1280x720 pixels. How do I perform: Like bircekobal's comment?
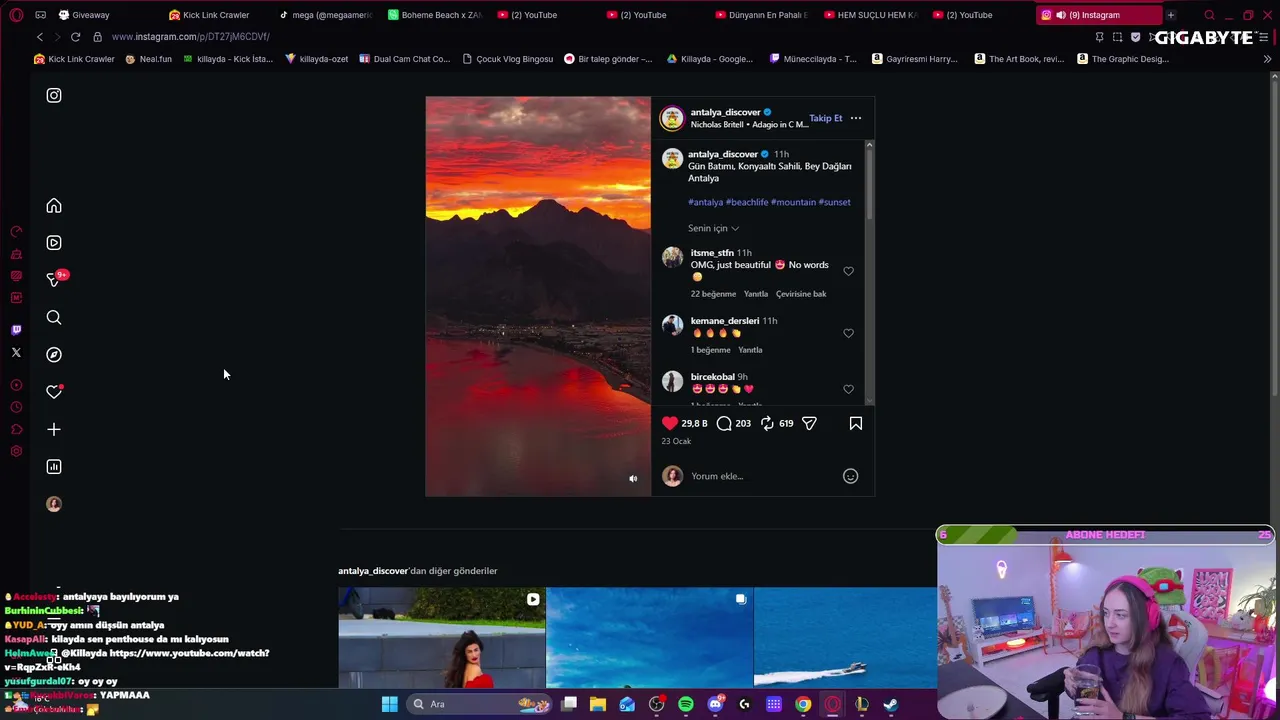coord(848,390)
